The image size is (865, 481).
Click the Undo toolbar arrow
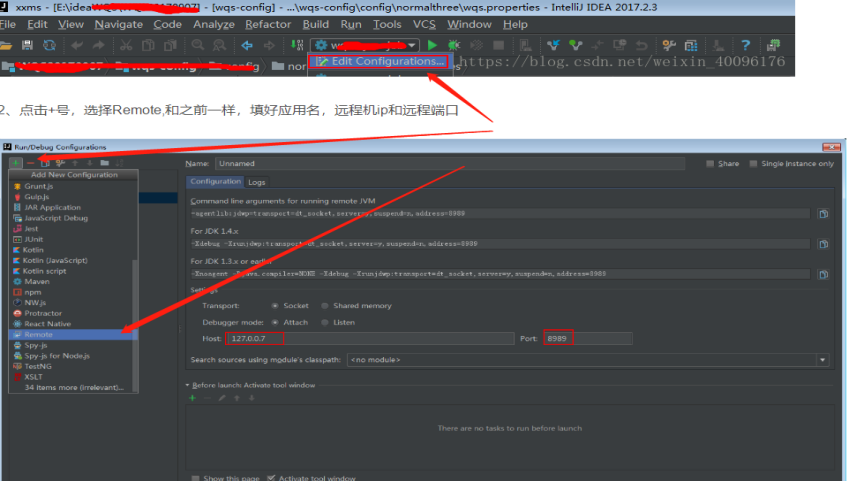pyautogui.click(x=77, y=45)
